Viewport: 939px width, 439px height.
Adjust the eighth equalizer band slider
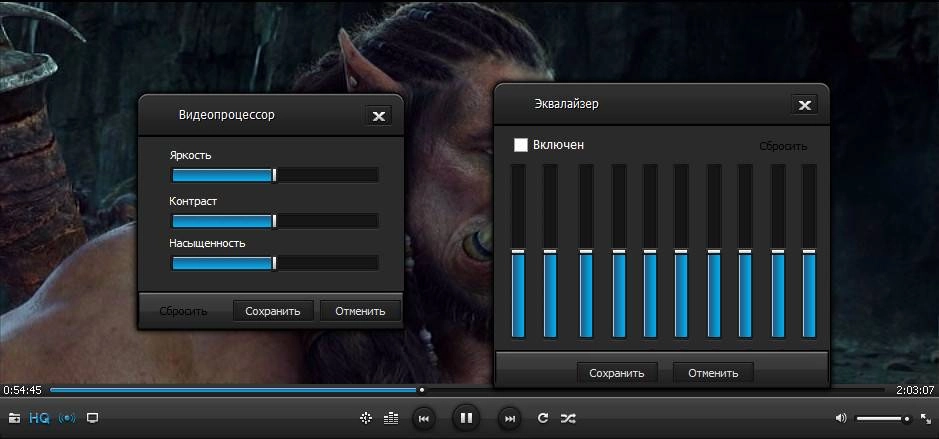pos(745,252)
